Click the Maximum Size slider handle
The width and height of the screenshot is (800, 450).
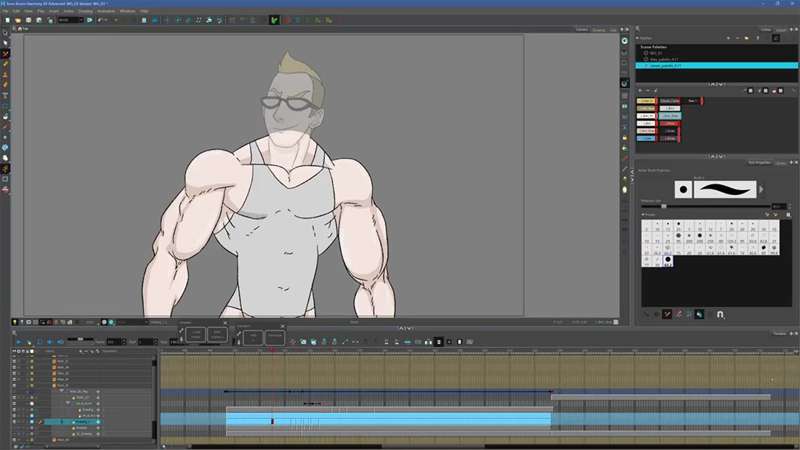click(x=664, y=206)
